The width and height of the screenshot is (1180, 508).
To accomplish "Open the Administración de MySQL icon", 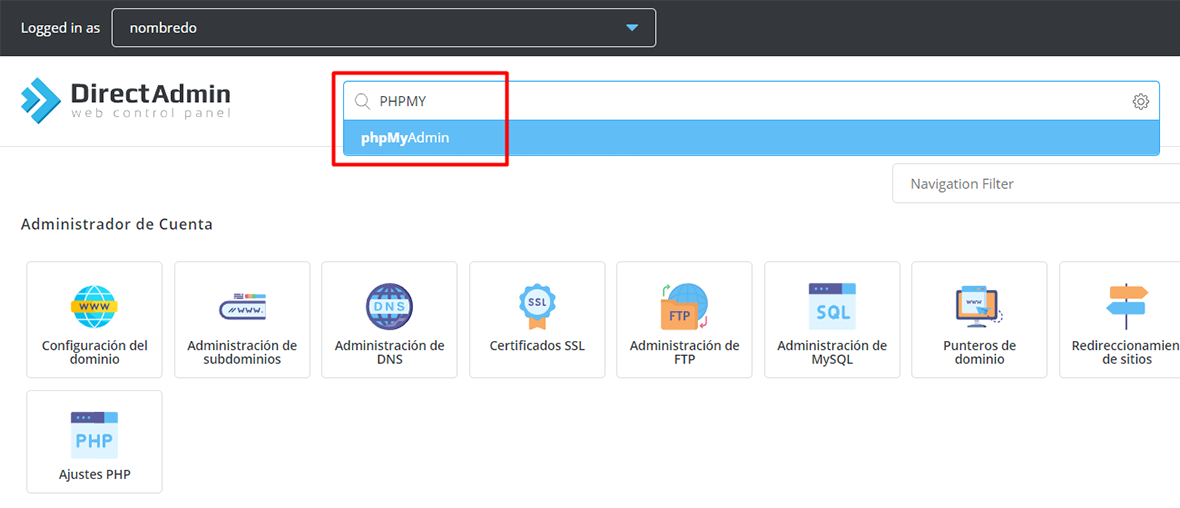I will [832, 307].
